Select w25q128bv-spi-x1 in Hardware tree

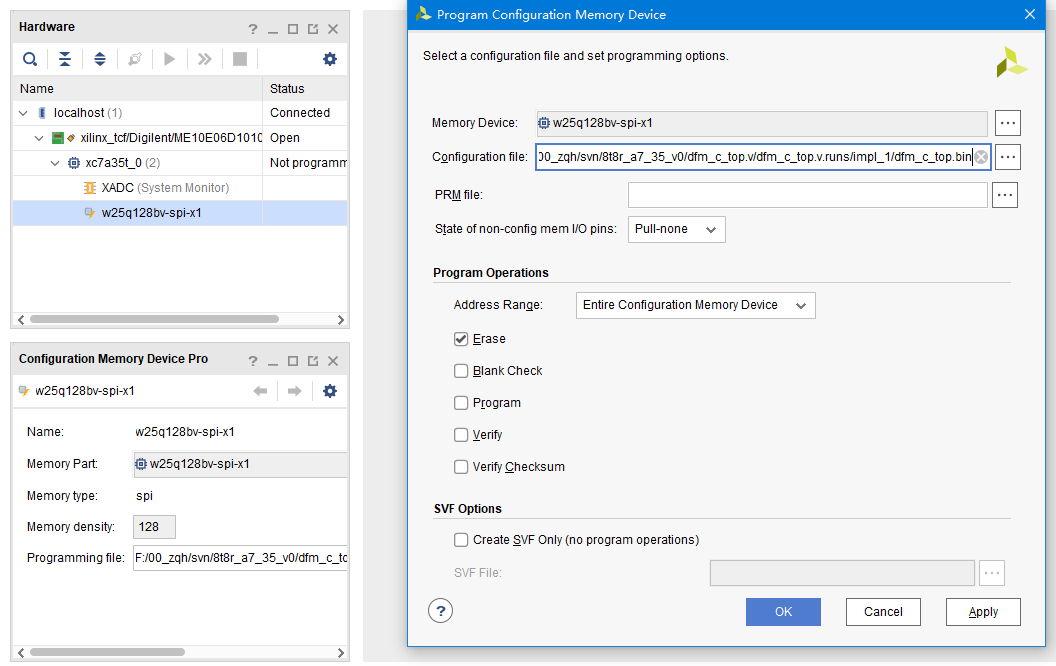click(x=152, y=213)
